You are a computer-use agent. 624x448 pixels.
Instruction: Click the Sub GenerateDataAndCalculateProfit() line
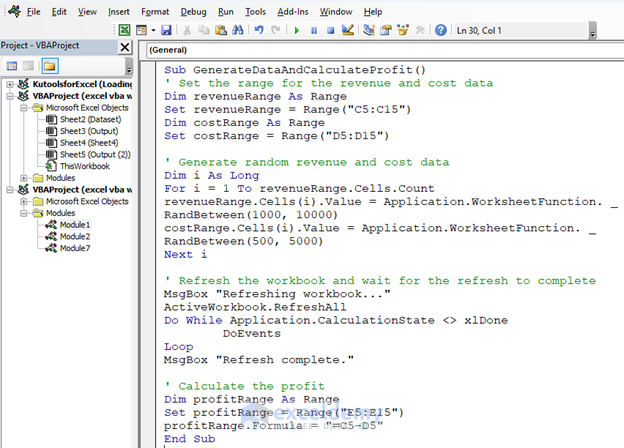pos(295,70)
